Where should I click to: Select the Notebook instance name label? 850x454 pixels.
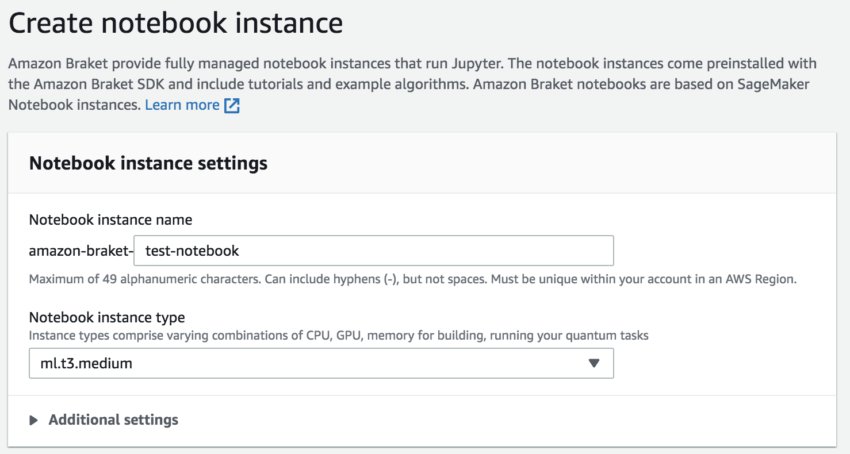[x=111, y=220]
